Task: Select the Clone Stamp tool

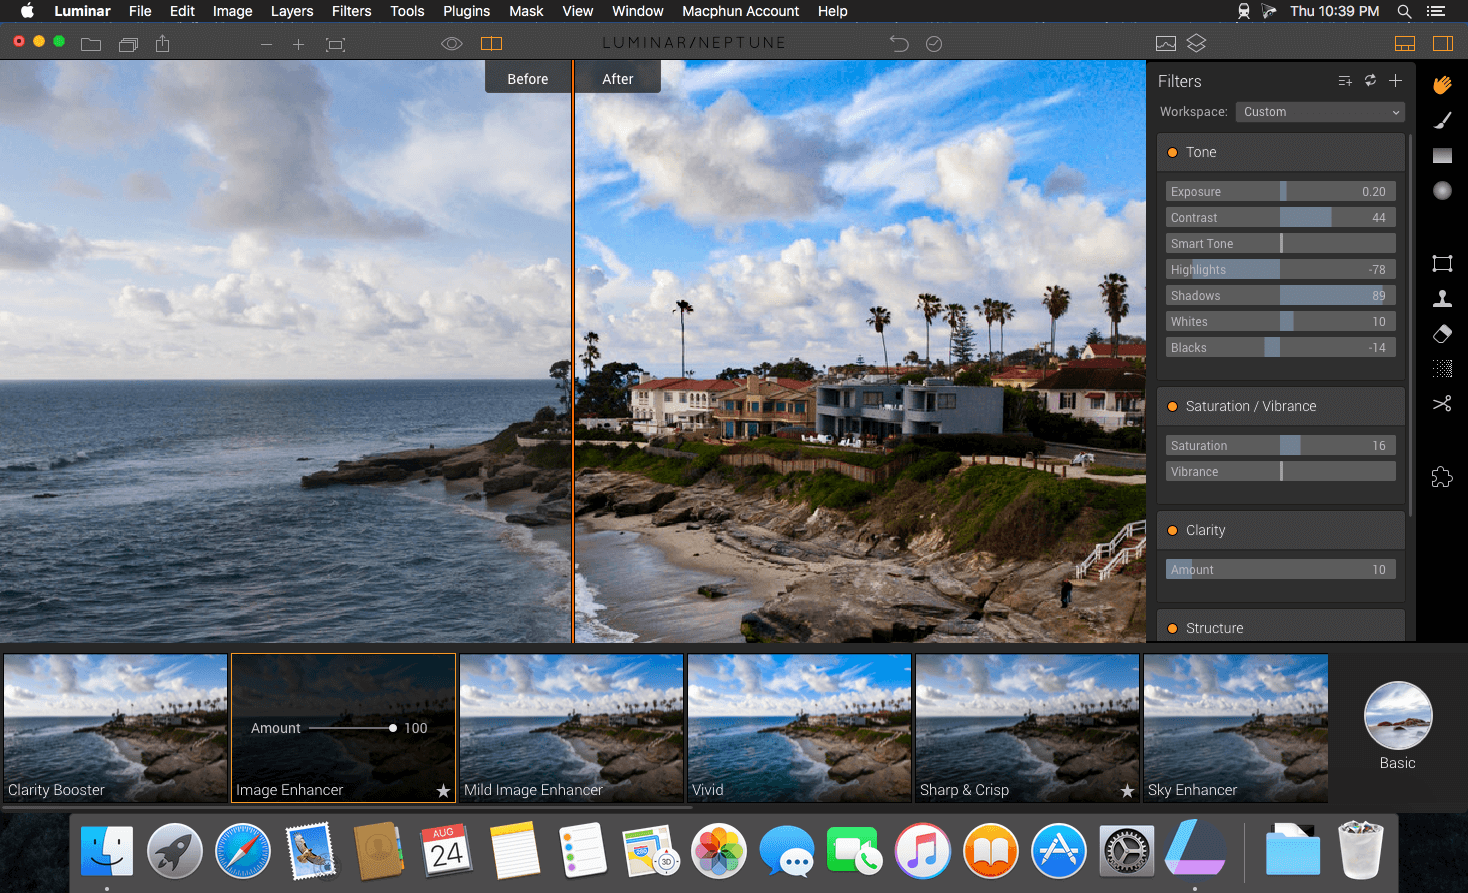Action: tap(1442, 298)
